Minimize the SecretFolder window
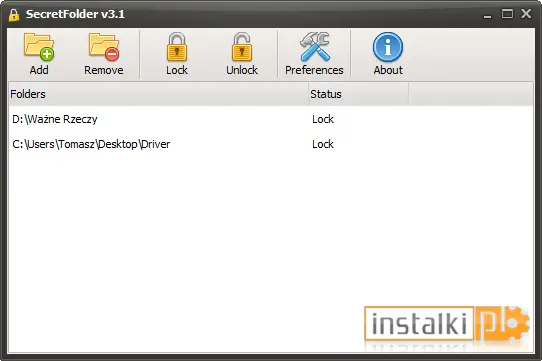Viewport: 542px width, 361px height. (x=487, y=15)
